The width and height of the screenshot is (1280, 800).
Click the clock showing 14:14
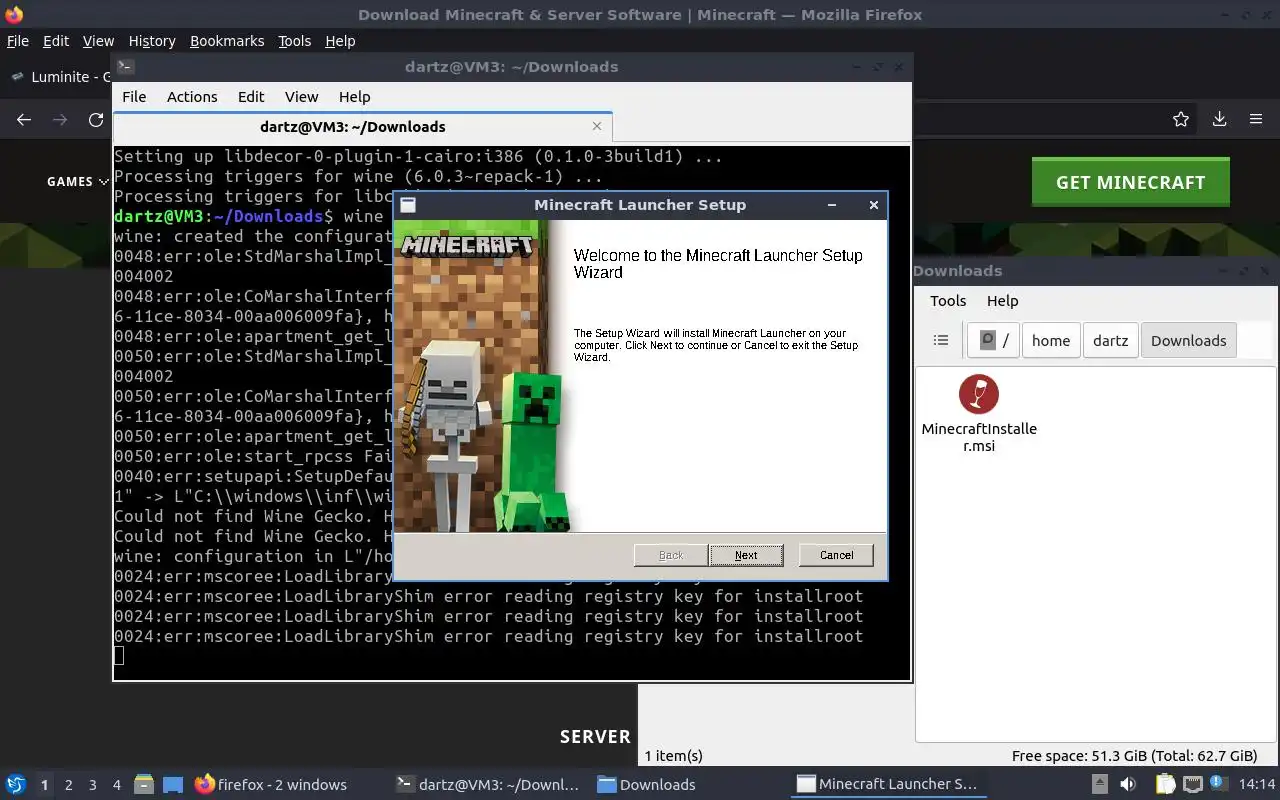(x=1258, y=784)
